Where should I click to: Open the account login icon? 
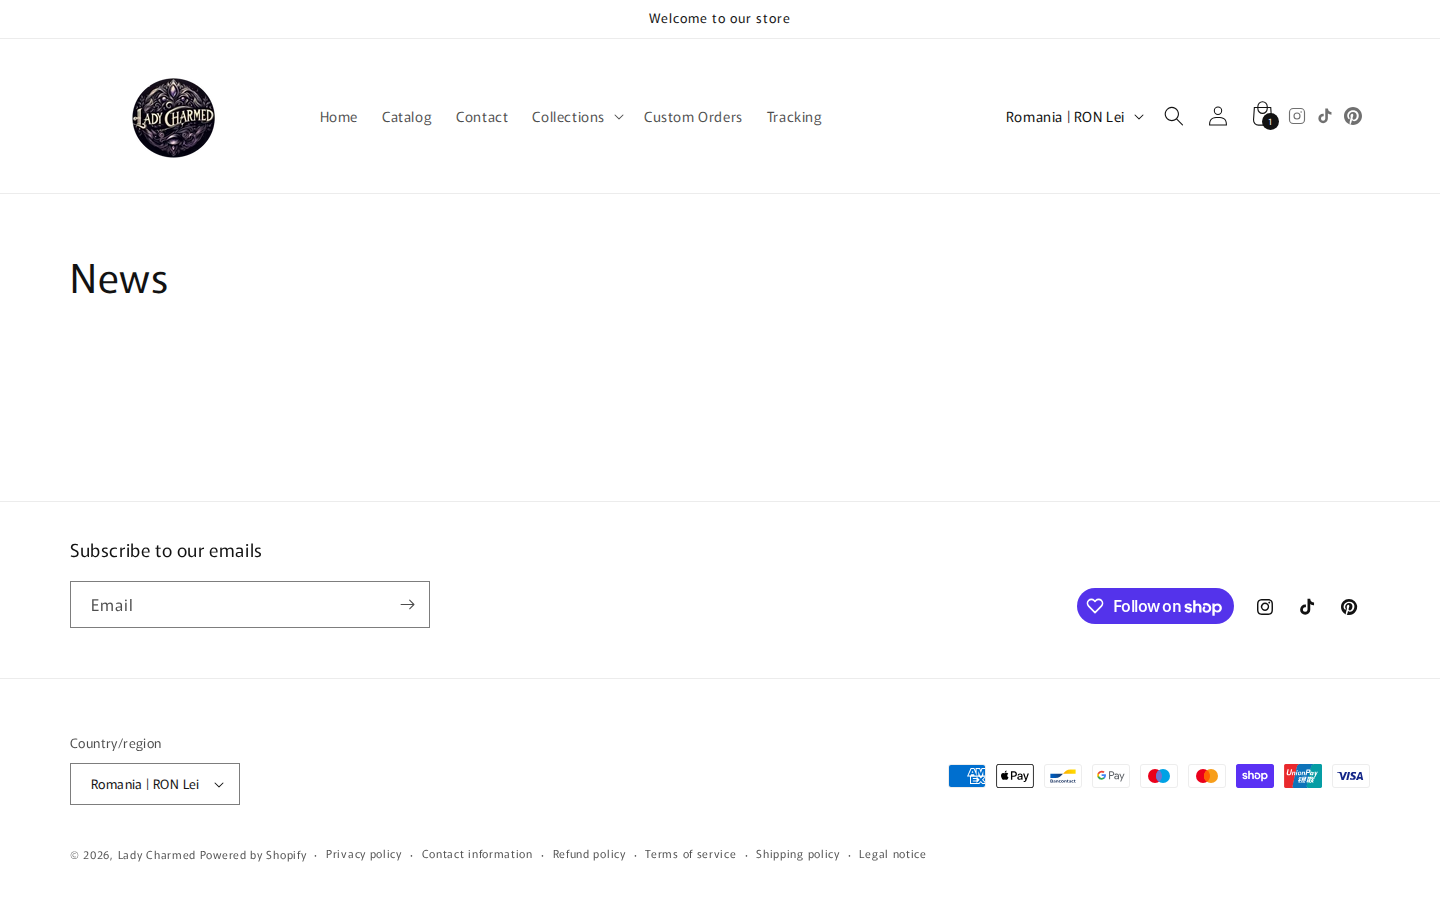point(1218,116)
